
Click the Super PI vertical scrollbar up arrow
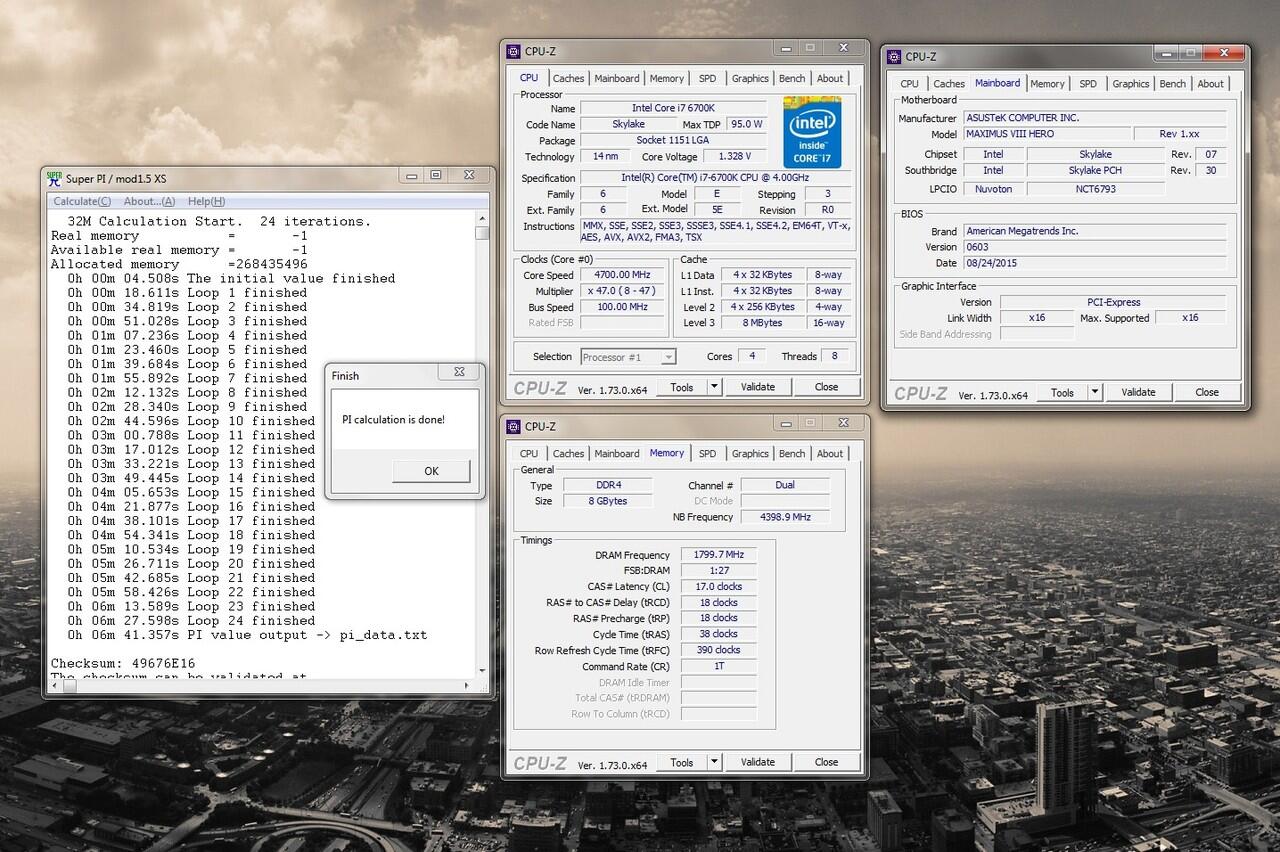pos(482,218)
